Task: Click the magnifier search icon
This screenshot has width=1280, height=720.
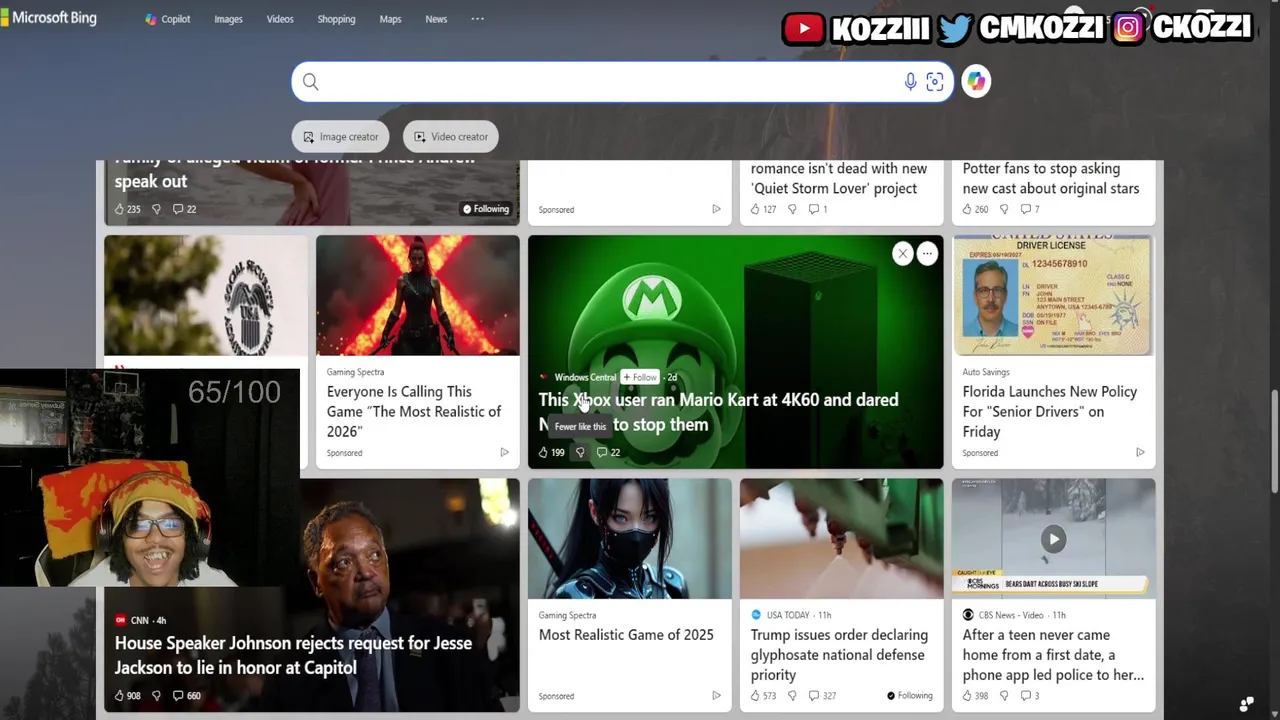Action: (x=310, y=82)
